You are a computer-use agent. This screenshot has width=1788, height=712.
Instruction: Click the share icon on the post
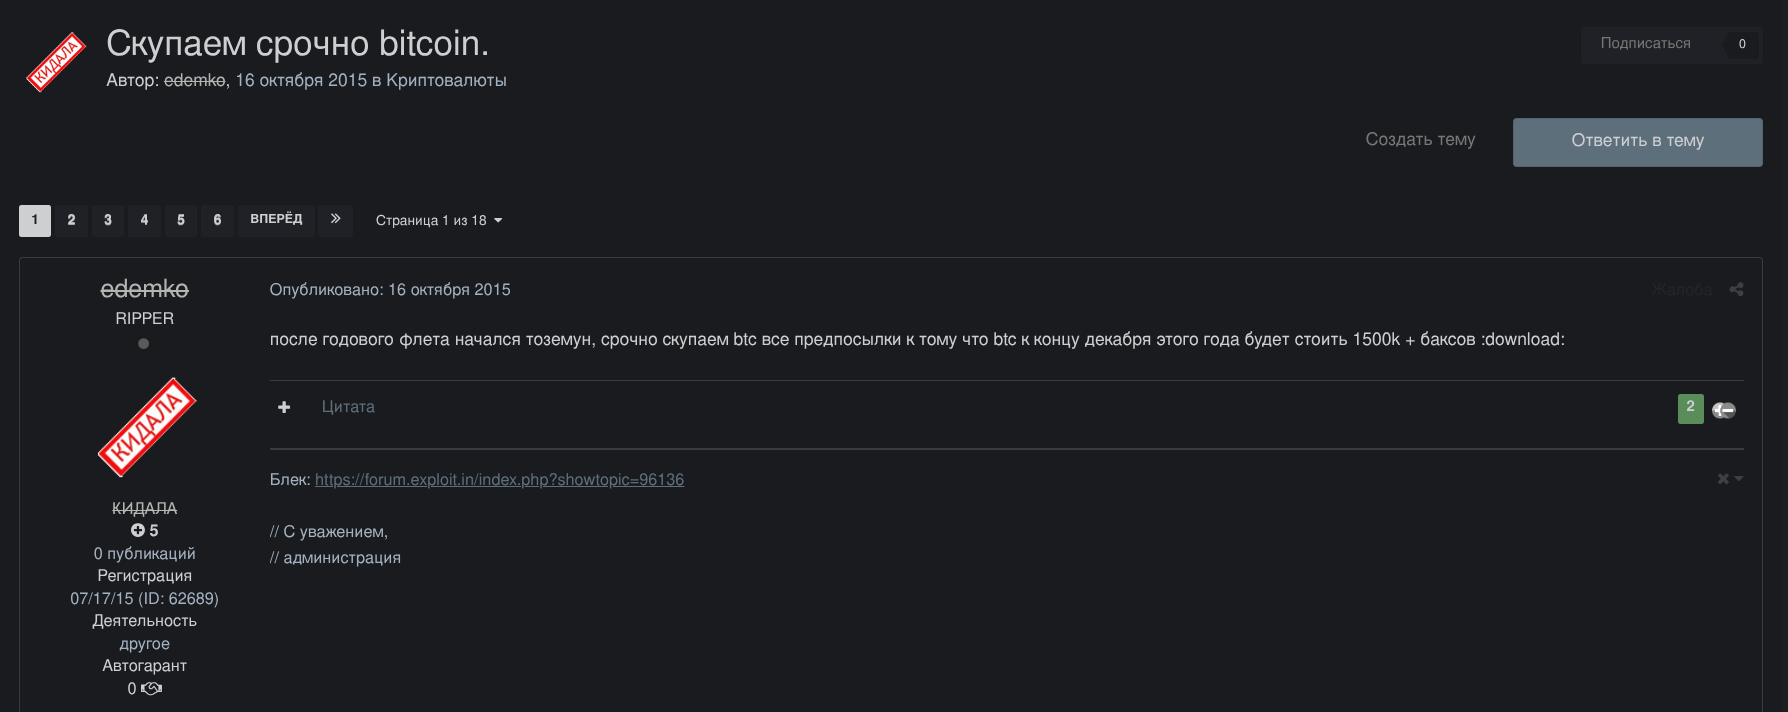click(x=1736, y=290)
